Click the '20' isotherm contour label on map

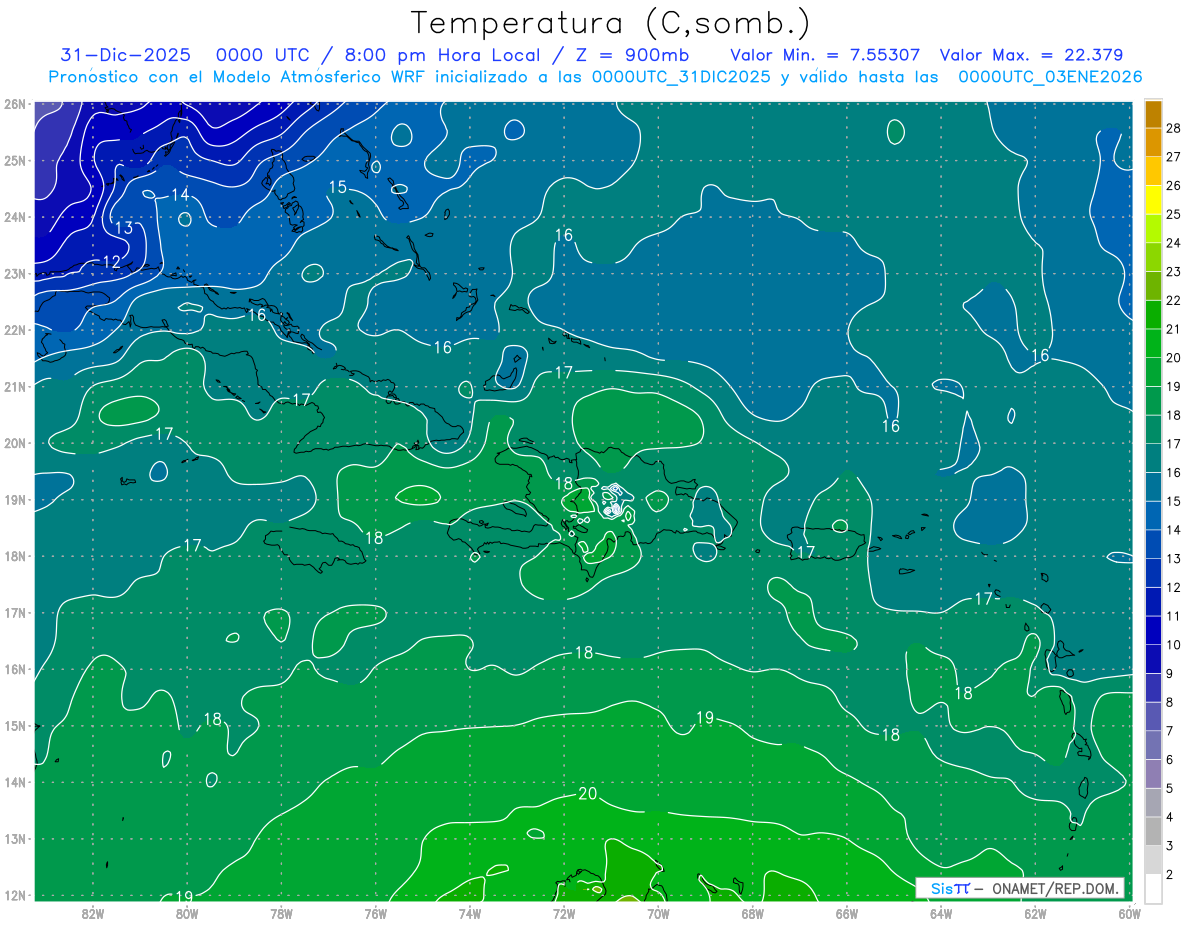tap(588, 794)
